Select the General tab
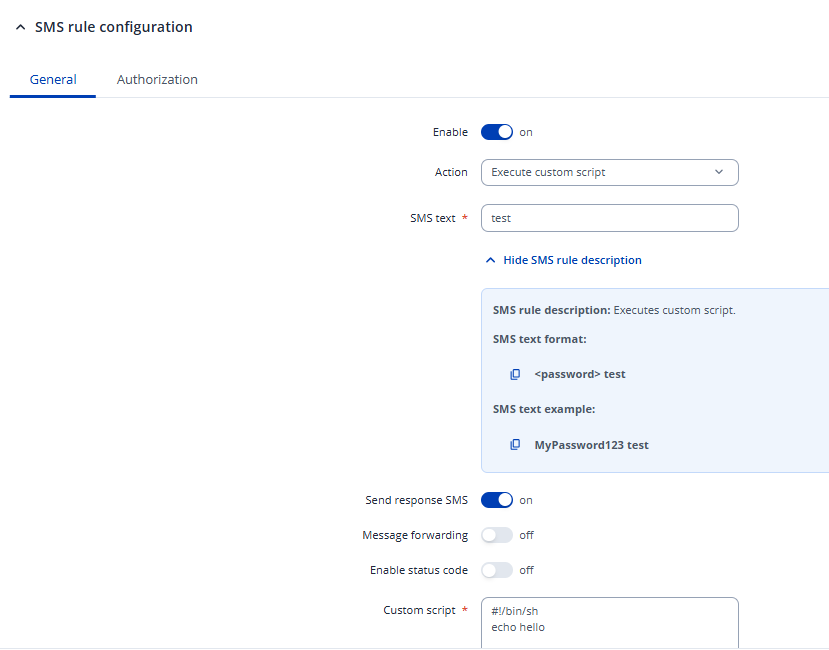 tap(53, 79)
